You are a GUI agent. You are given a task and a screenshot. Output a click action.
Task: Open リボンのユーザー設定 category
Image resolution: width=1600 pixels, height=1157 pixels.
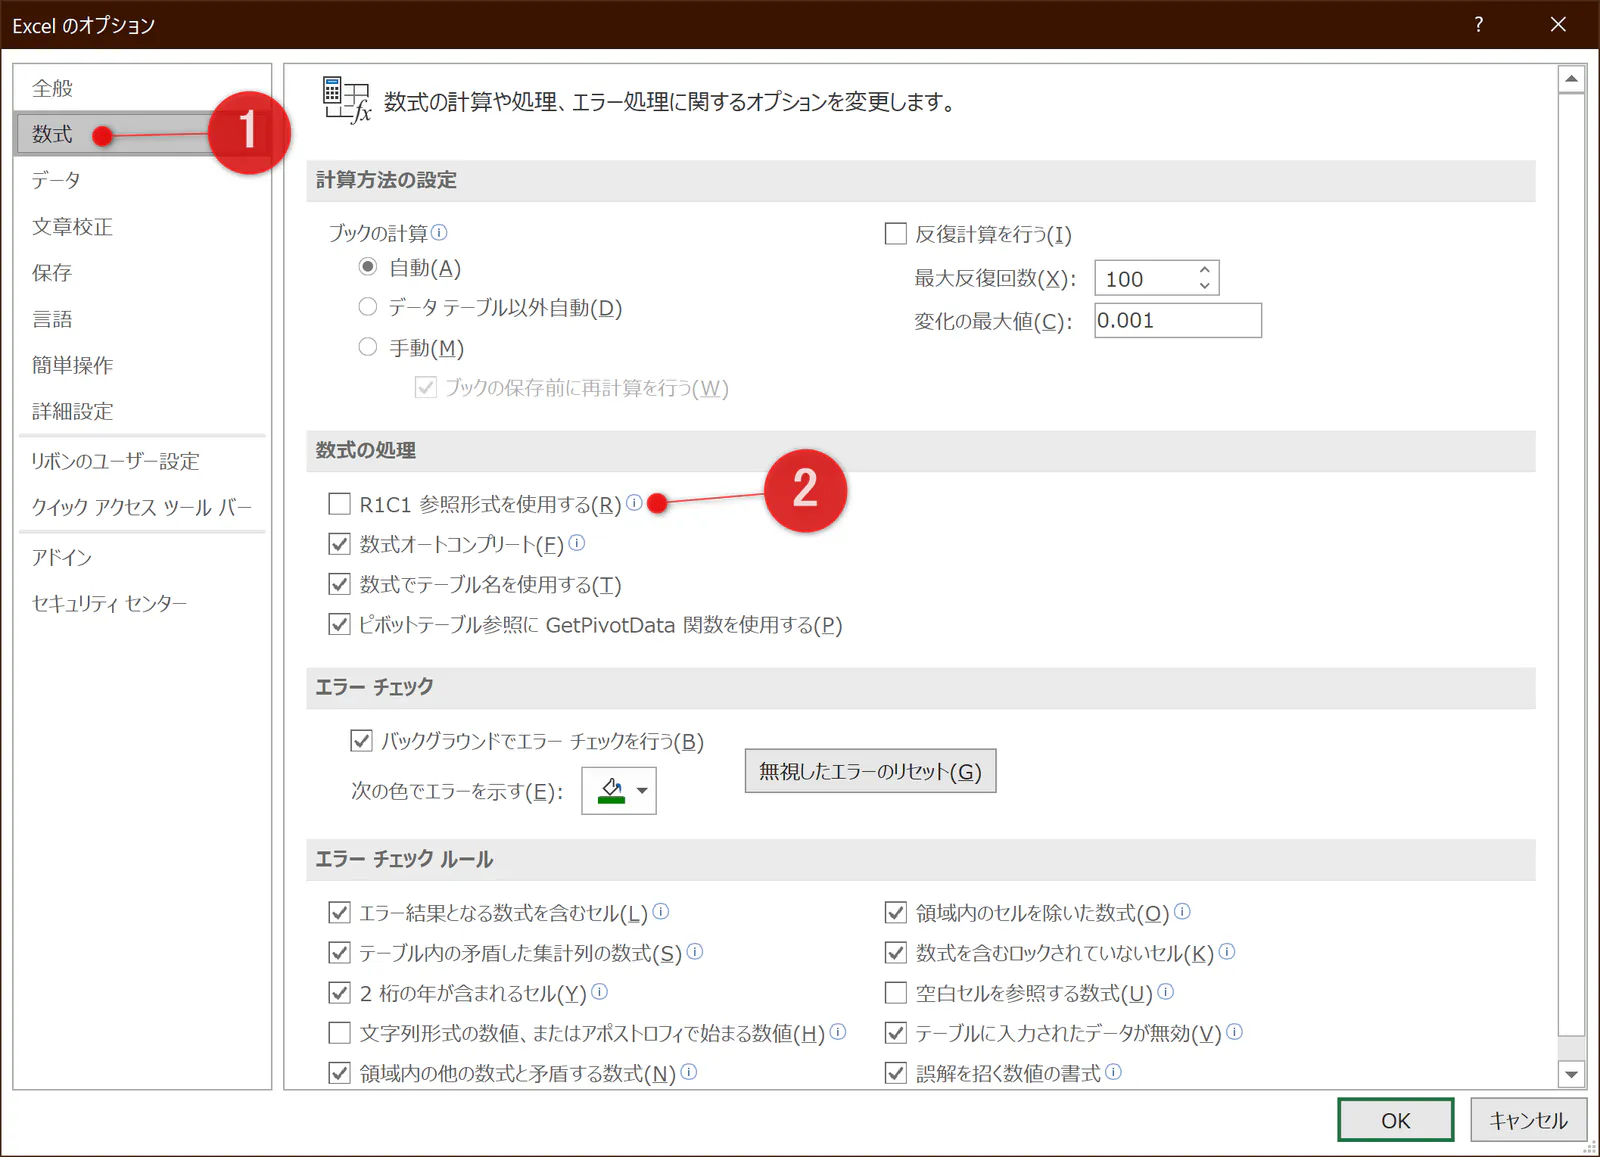(143, 461)
